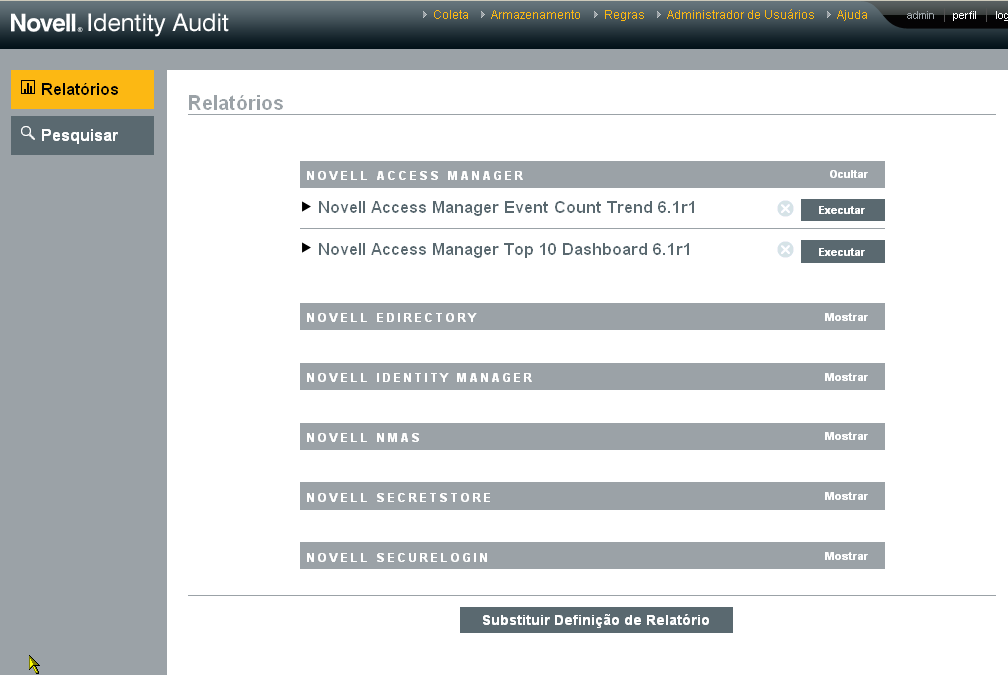Delete the Event Count Trend 6.1r1 report

(785, 208)
